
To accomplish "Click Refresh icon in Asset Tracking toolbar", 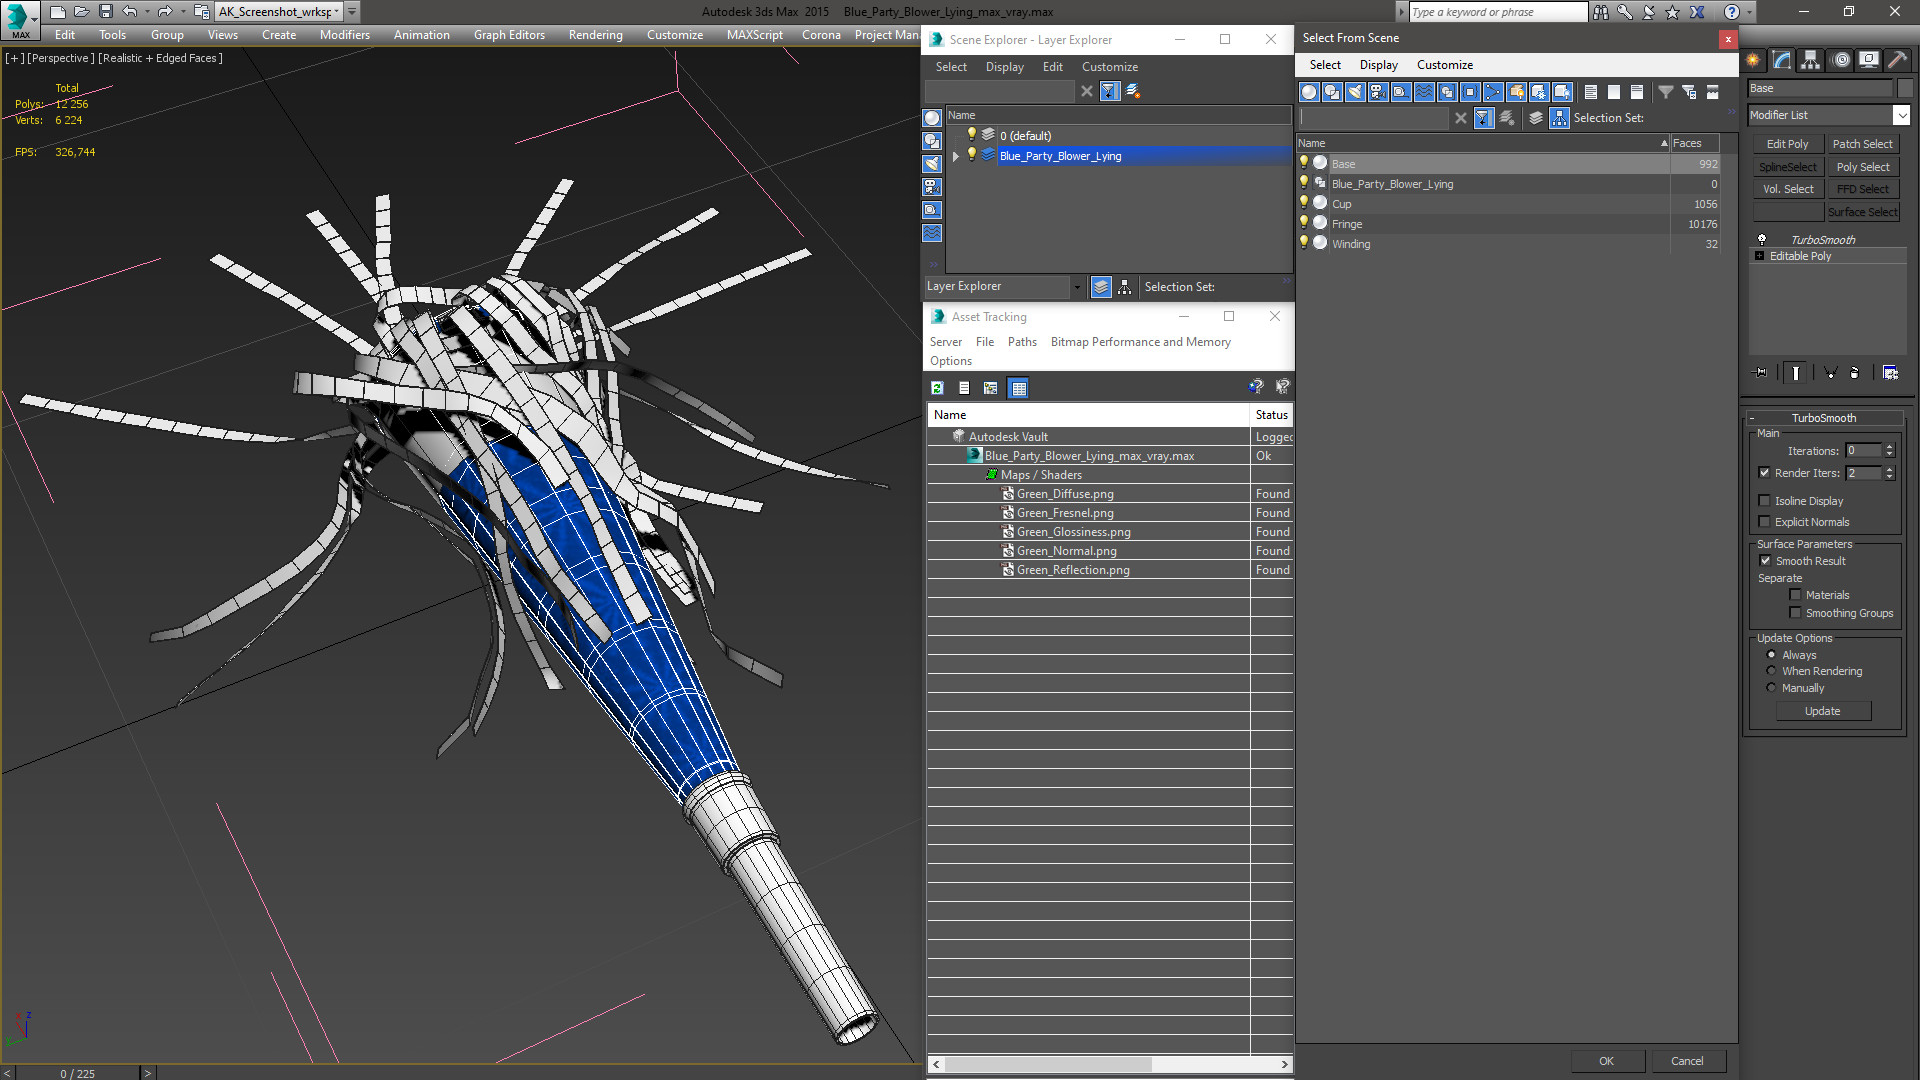I will point(937,388).
